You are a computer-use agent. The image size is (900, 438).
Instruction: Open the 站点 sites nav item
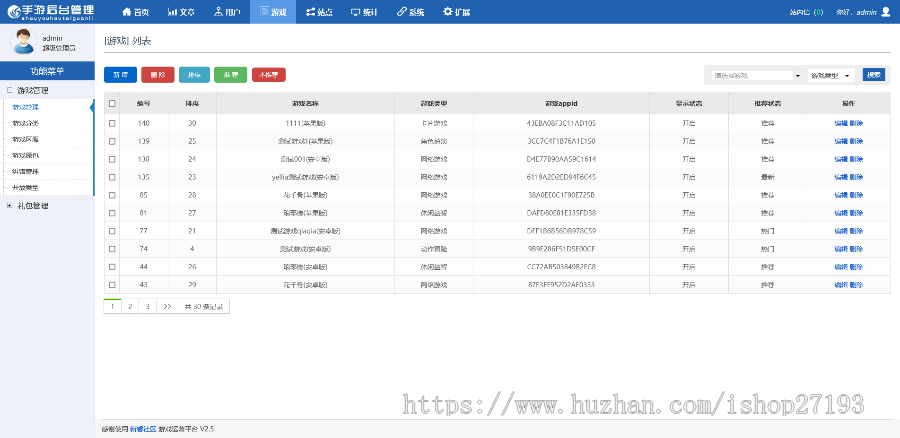(319, 12)
